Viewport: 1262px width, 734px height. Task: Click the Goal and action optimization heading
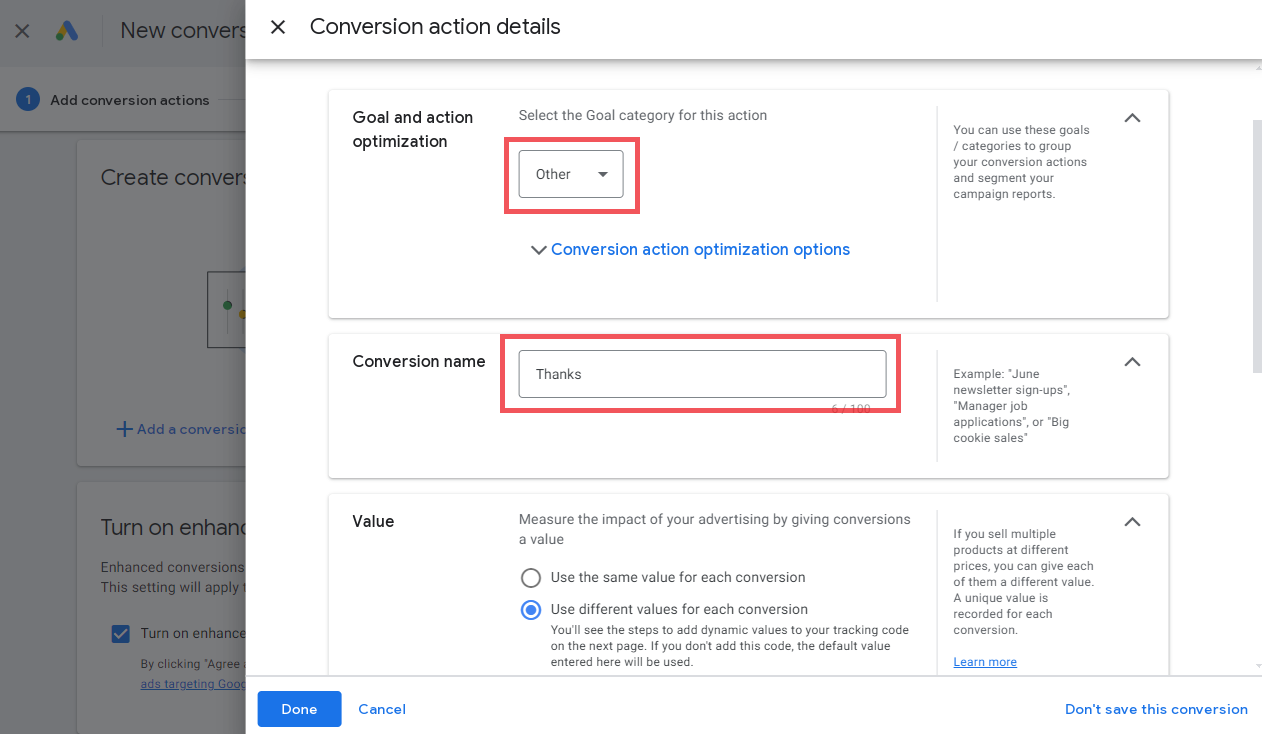pos(413,130)
